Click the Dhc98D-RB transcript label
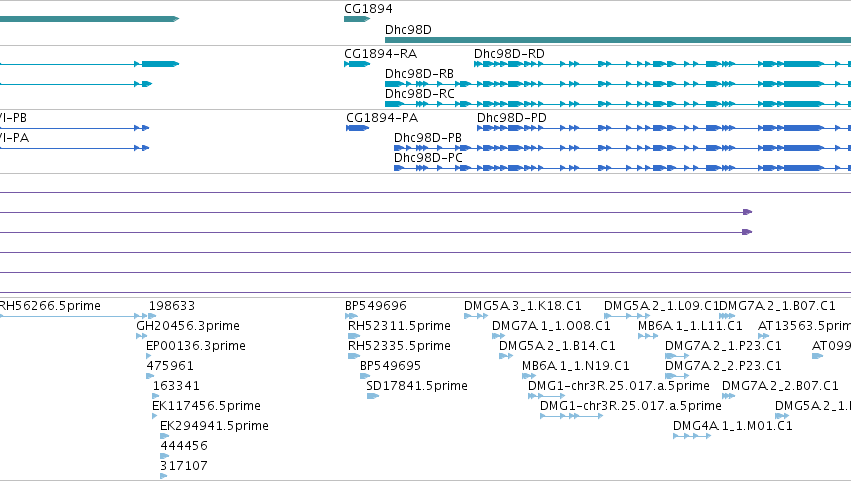Viewport: 851px width, 481px height. (x=419, y=74)
